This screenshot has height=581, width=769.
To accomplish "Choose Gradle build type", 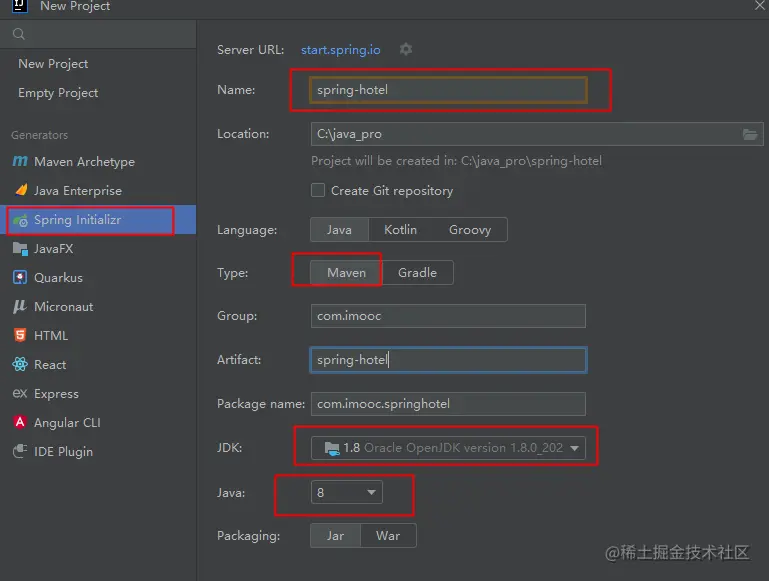I will (x=417, y=273).
